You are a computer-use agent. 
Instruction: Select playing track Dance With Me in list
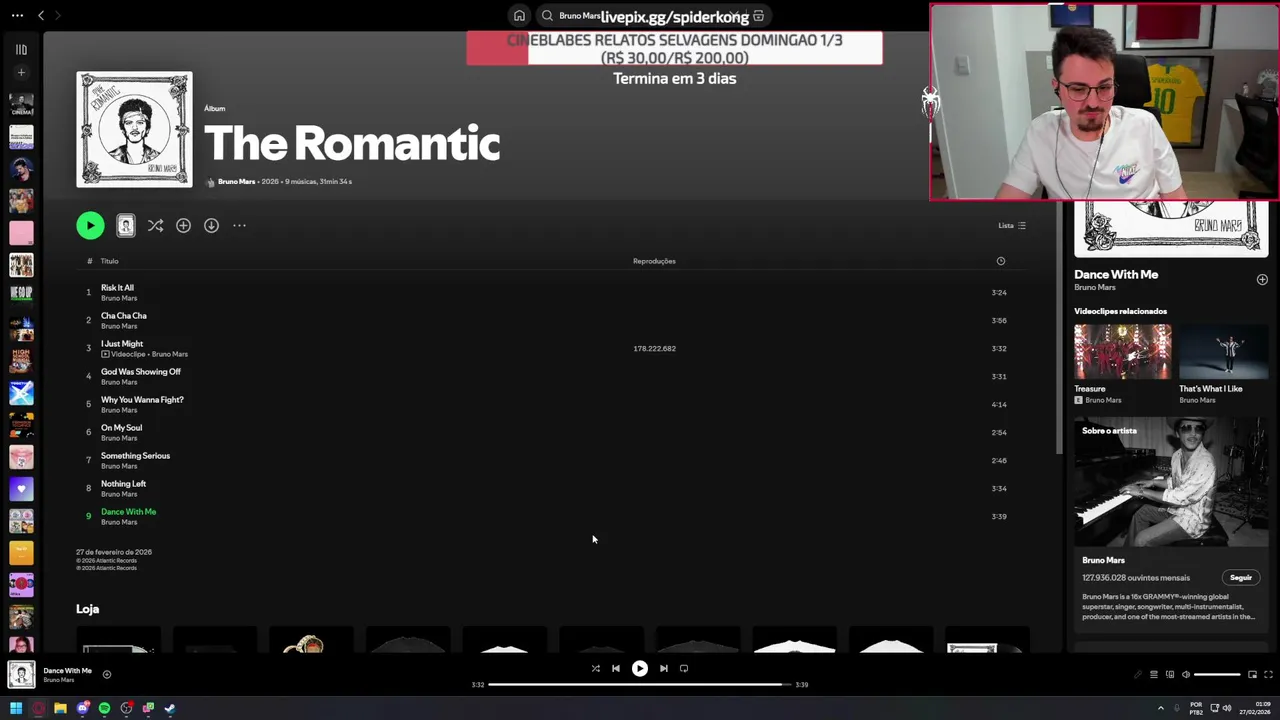pyautogui.click(x=553, y=516)
